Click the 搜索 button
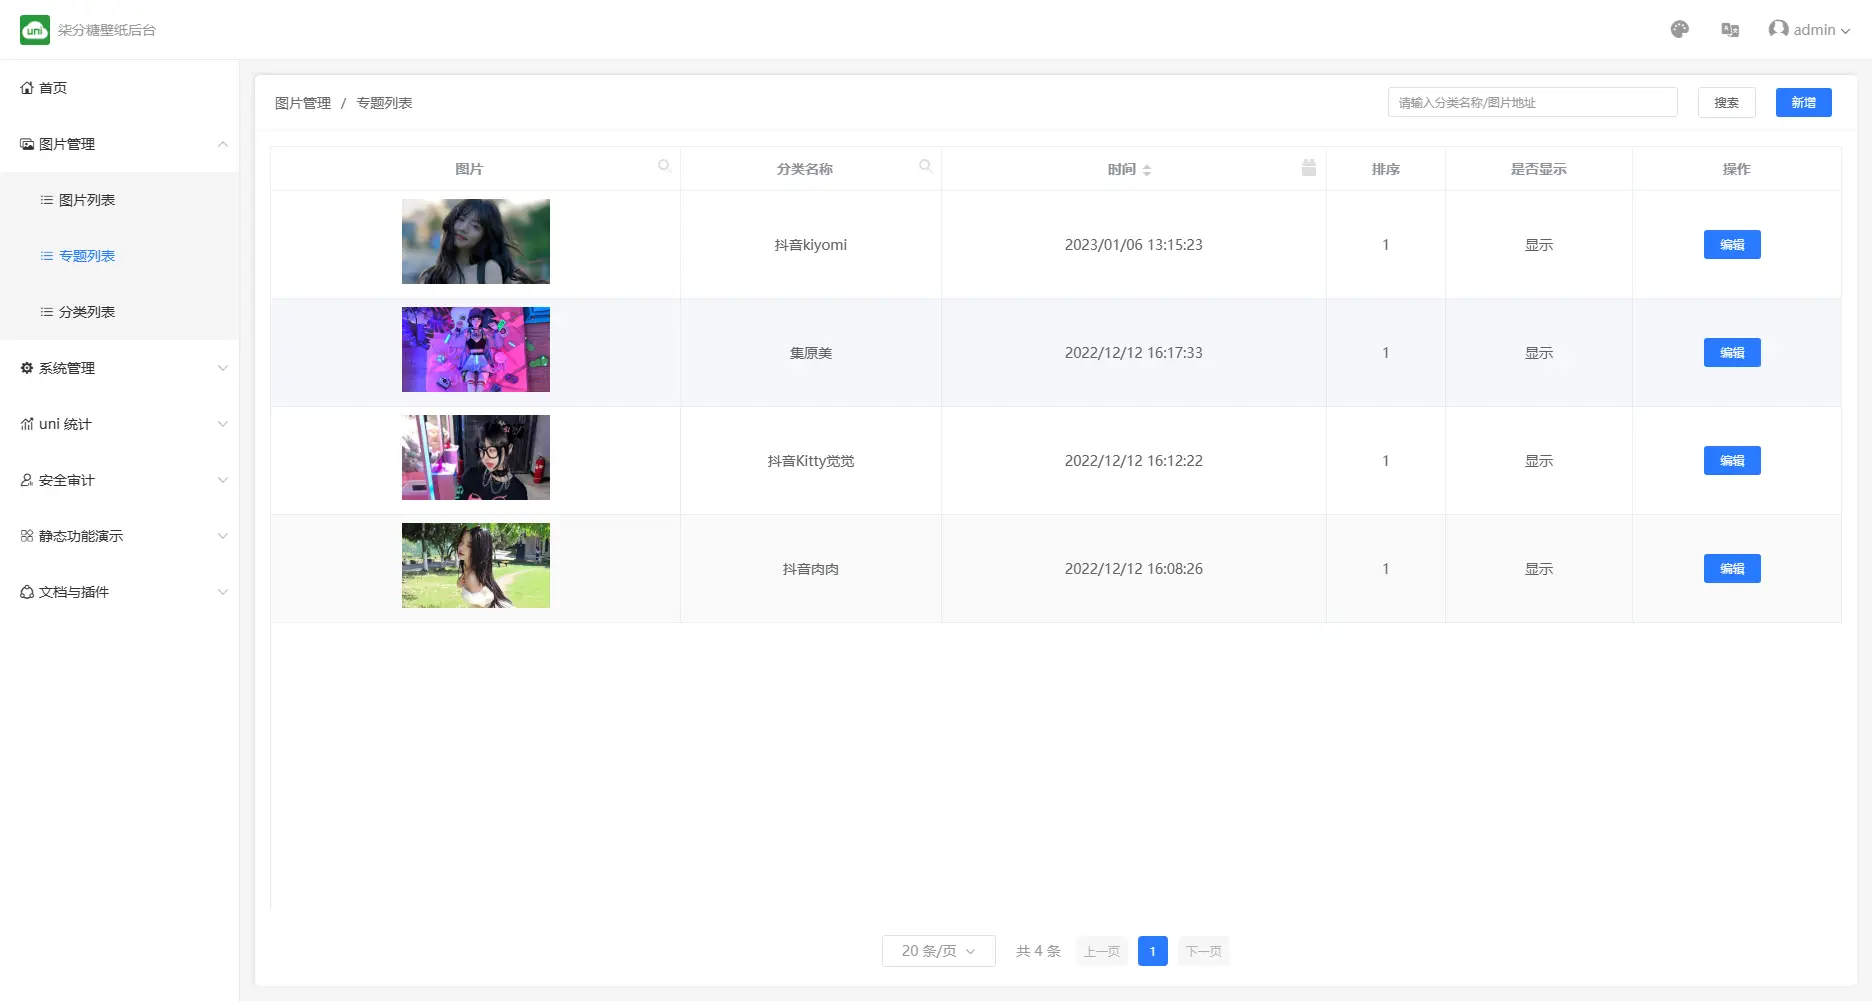This screenshot has width=1872, height=1001. click(1727, 102)
